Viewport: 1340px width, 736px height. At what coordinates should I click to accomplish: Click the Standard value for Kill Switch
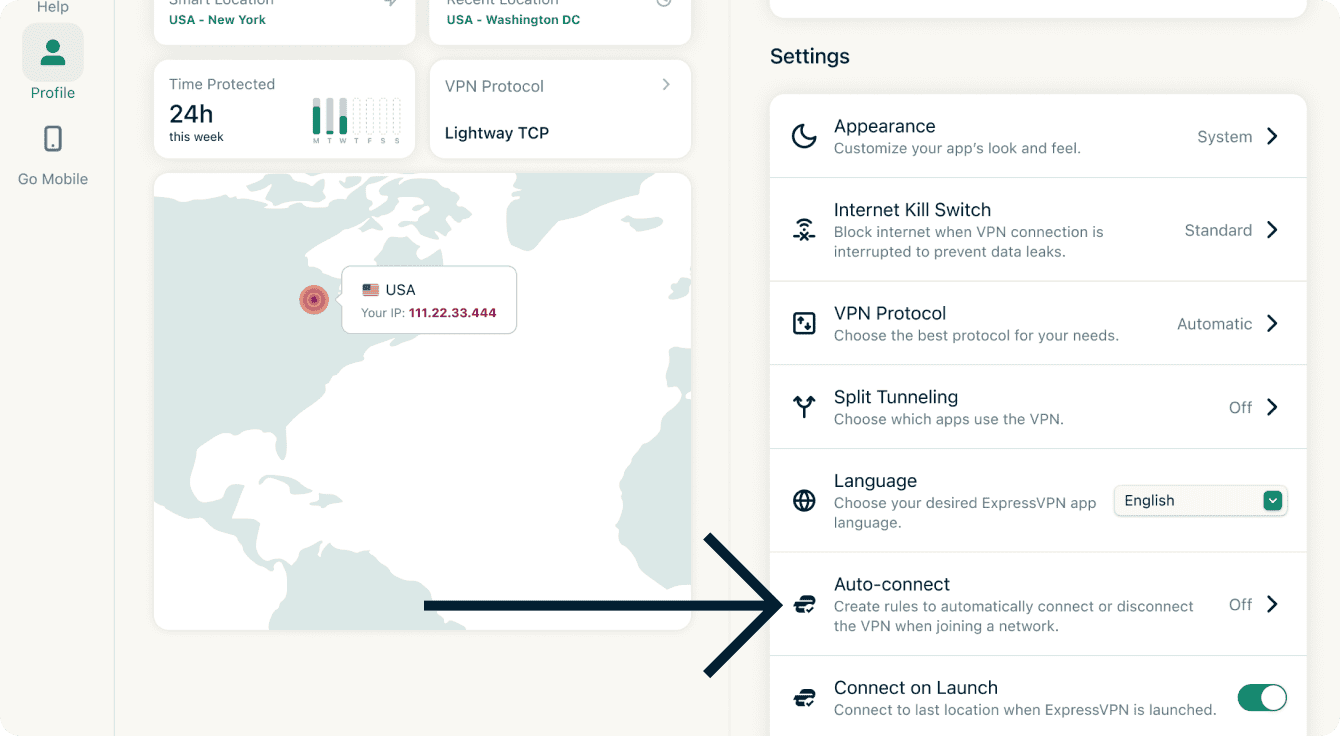pyautogui.click(x=1218, y=230)
